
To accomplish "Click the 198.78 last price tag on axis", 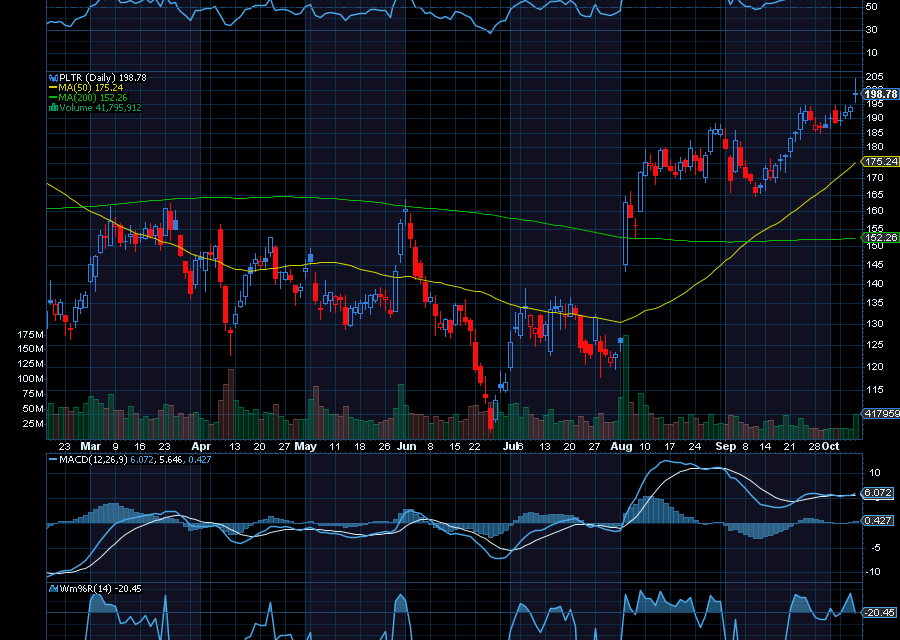I will coord(880,94).
